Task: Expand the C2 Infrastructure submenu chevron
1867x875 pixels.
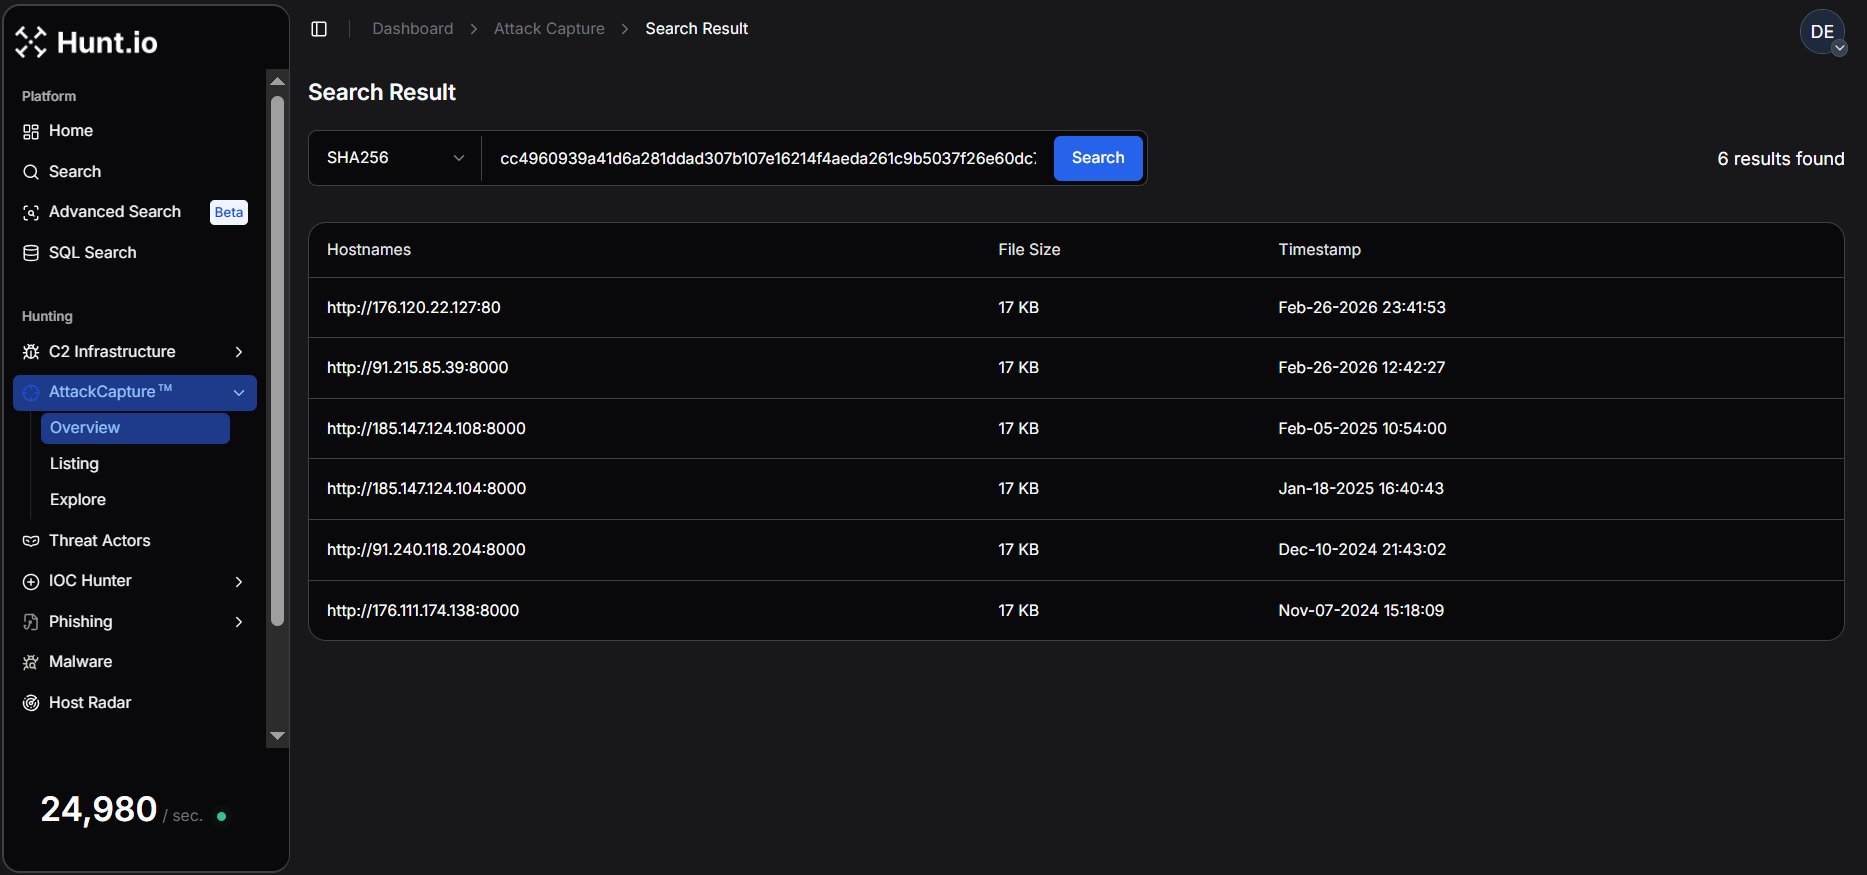Action: [x=239, y=352]
